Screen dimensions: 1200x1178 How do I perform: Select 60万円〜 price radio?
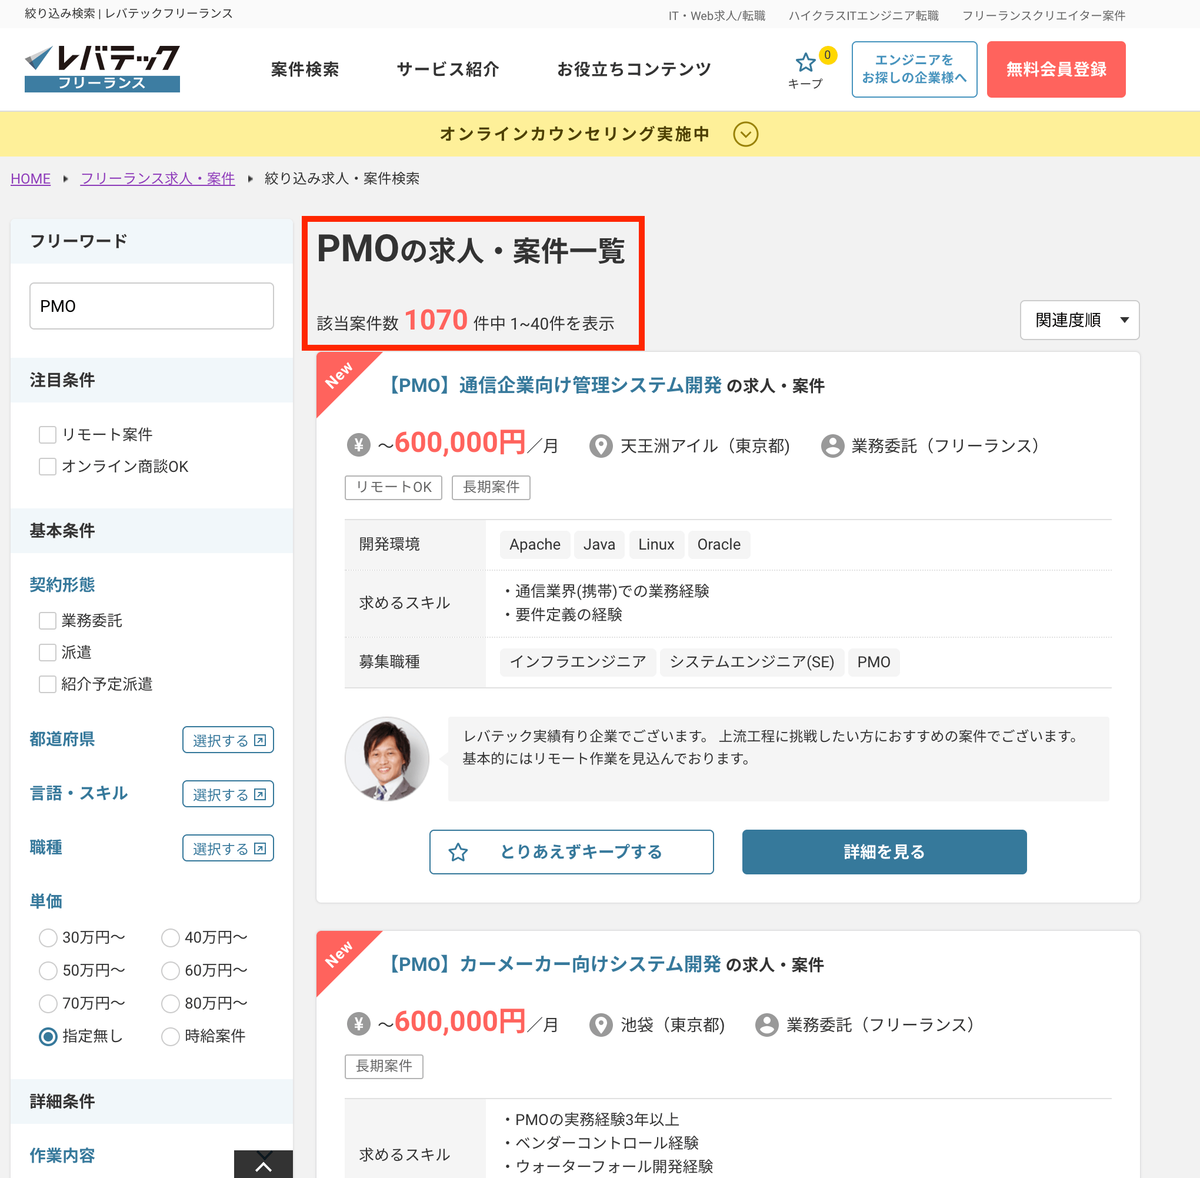[170, 970]
